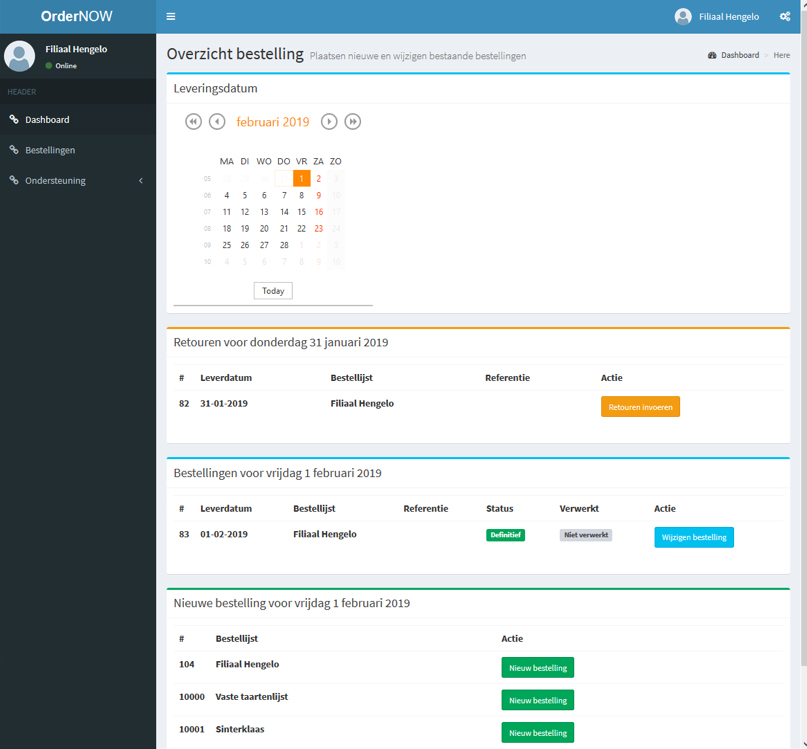Click the Status column header
807x749 pixels.
click(x=499, y=509)
